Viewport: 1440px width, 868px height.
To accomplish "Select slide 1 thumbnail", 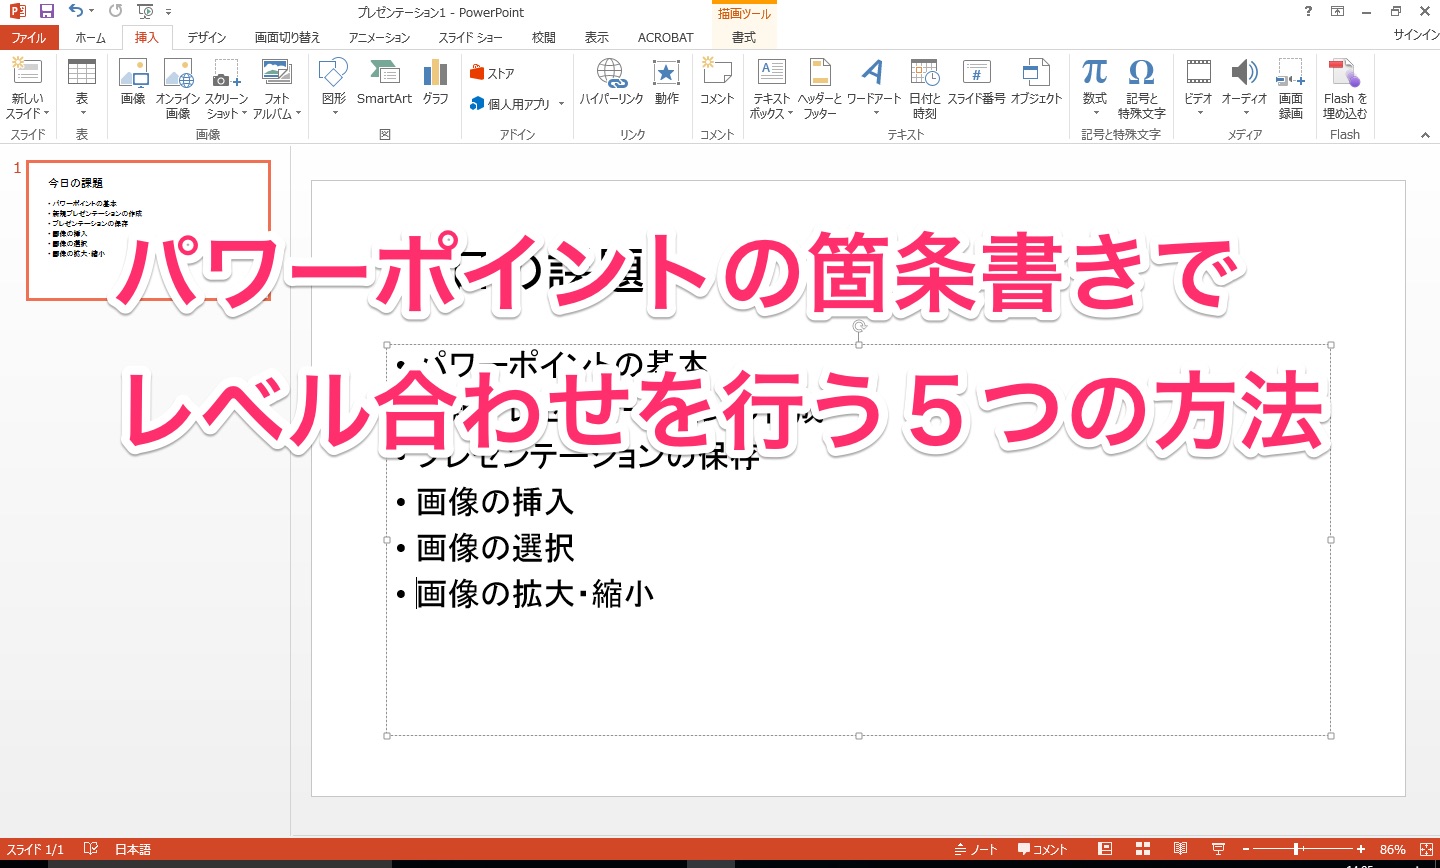I will 148,230.
